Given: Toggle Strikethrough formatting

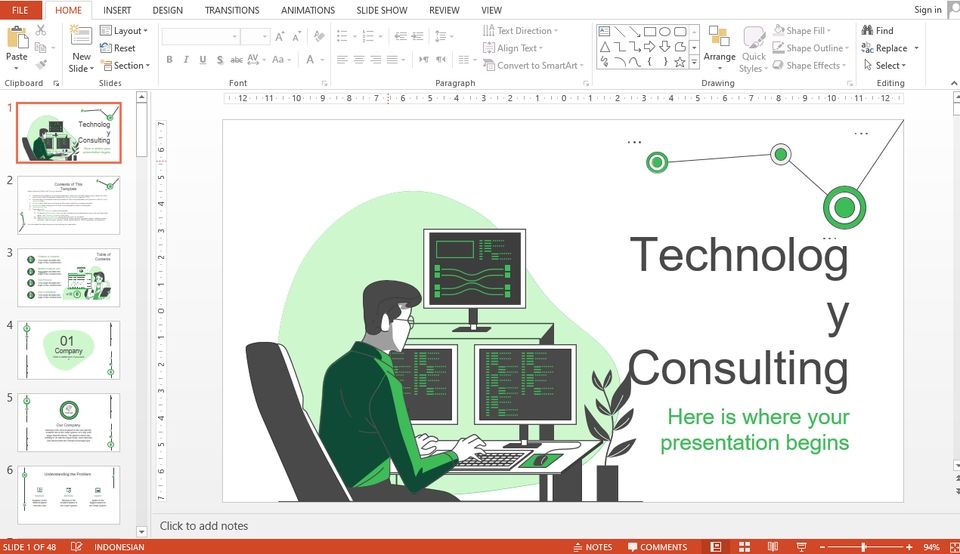Looking at the screenshot, I should pyautogui.click(x=236, y=59).
